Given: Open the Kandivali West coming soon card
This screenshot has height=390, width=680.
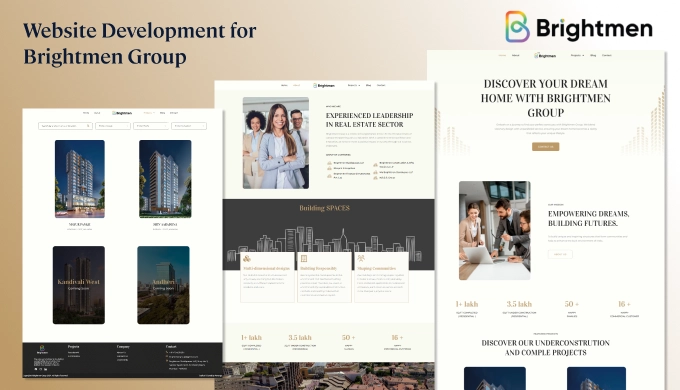Looking at the screenshot, I should 78,285.
